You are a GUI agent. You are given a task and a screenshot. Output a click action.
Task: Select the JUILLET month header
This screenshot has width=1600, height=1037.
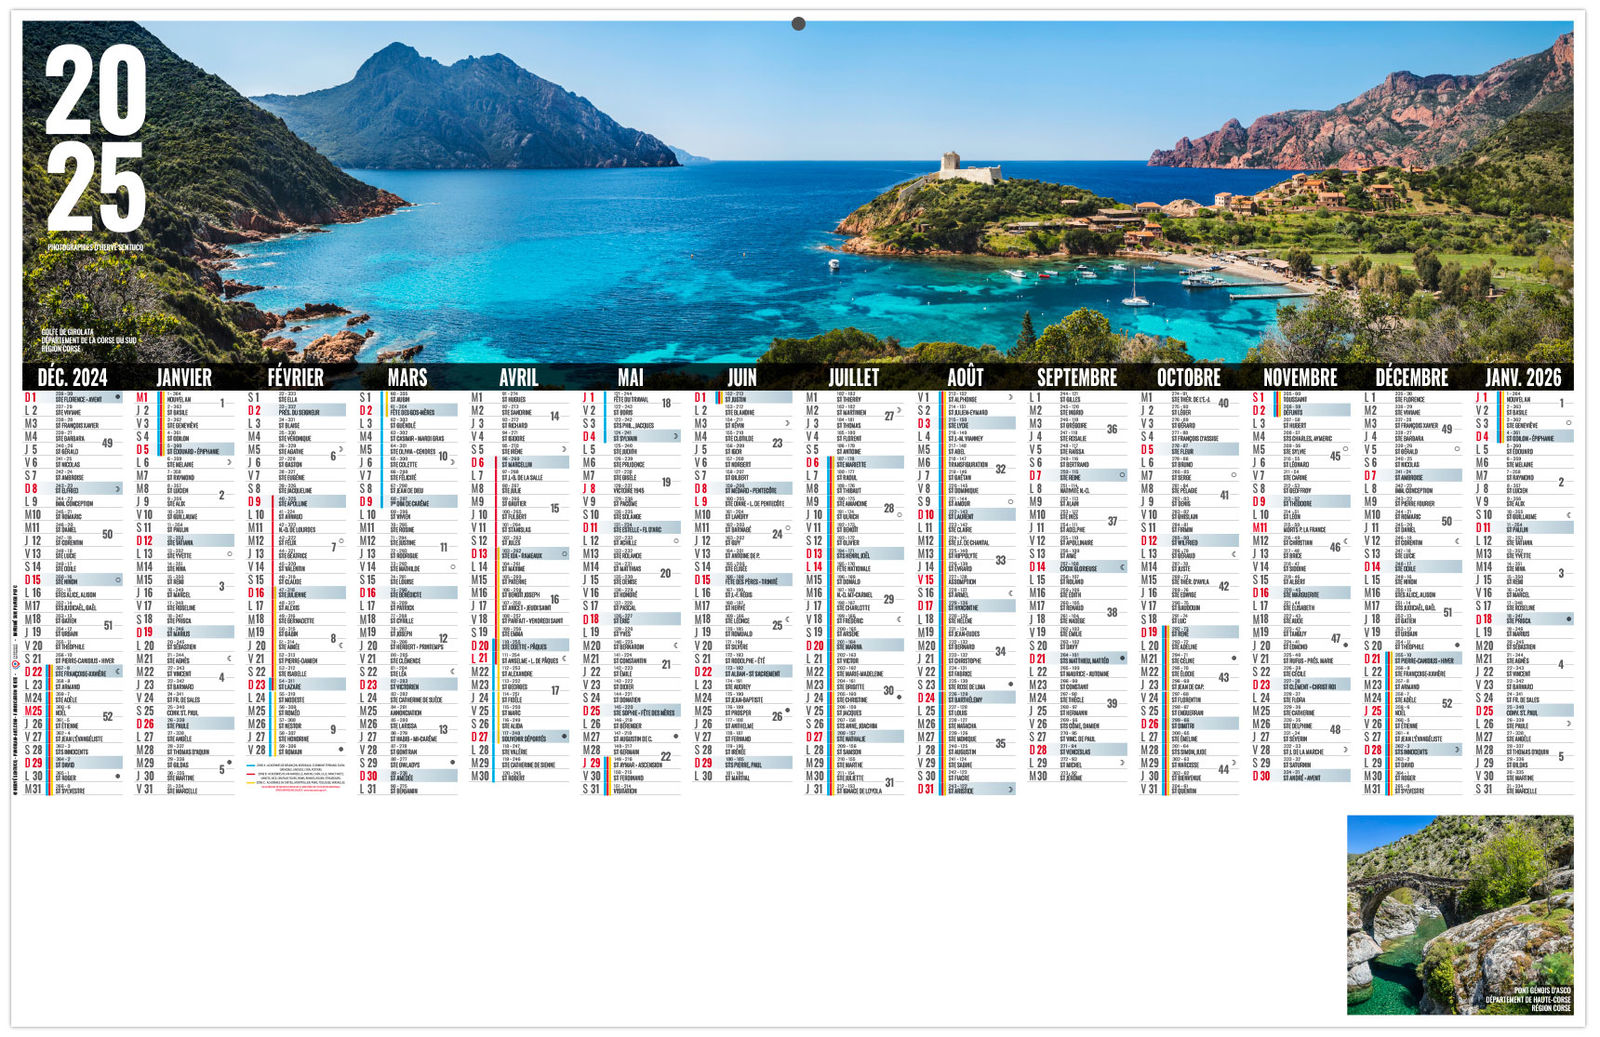coord(853,378)
